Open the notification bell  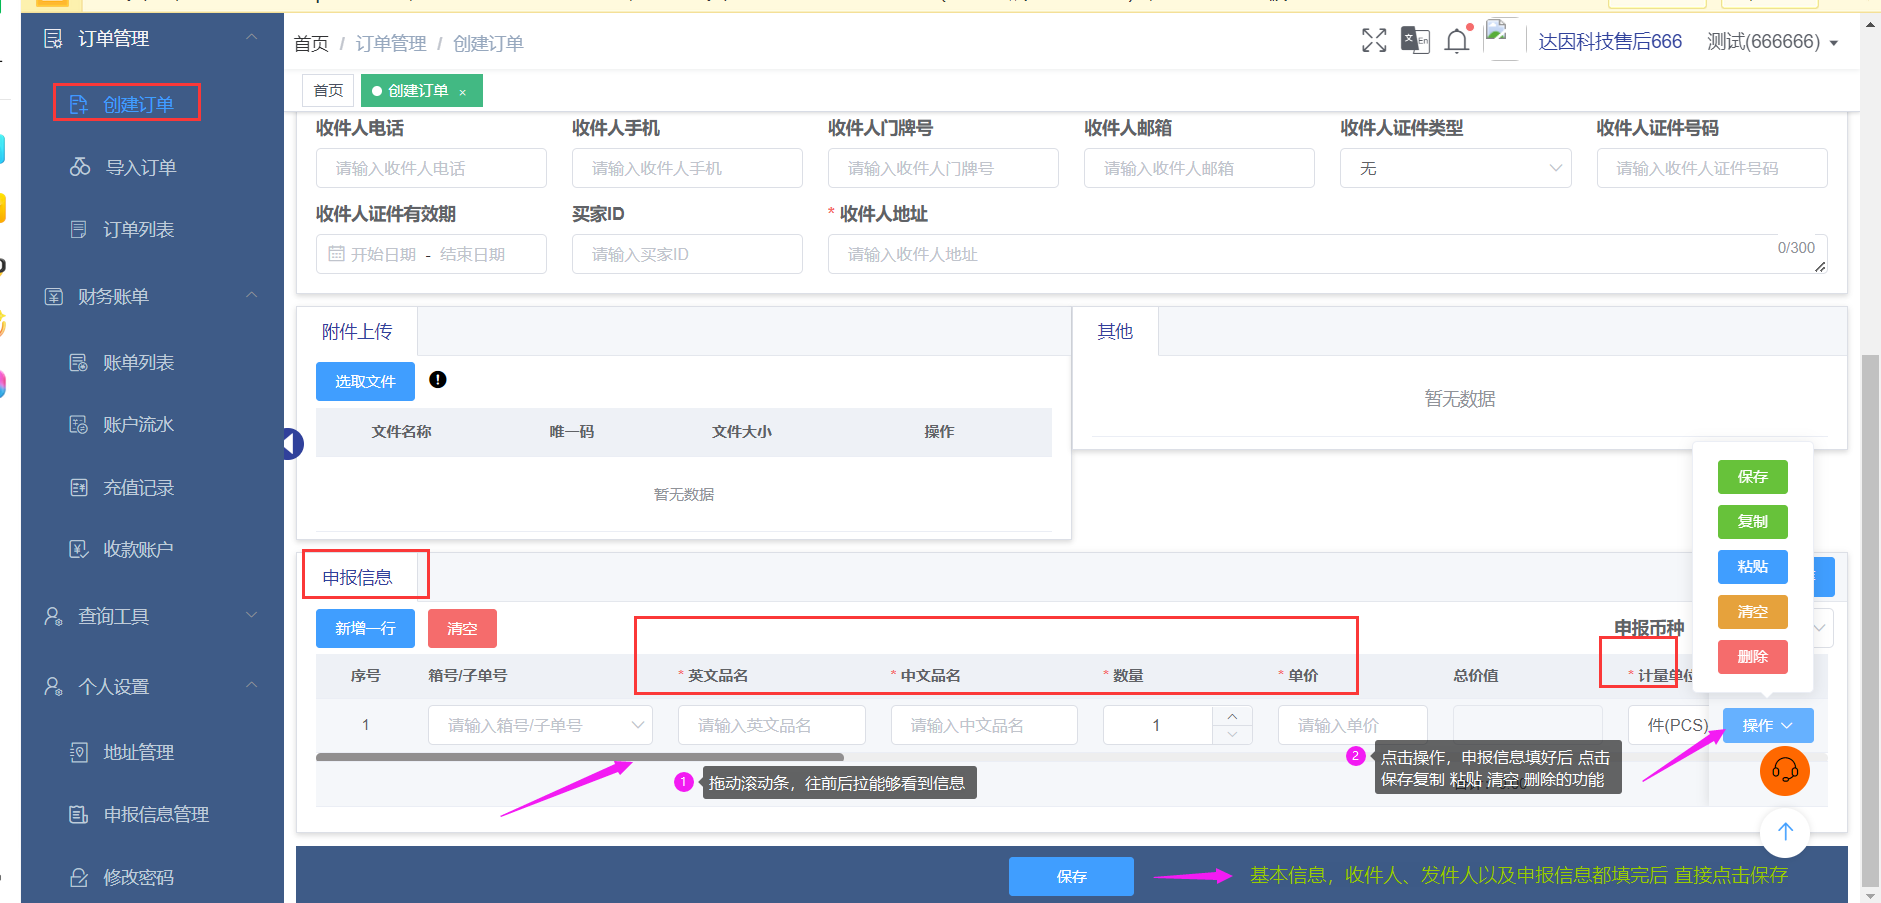pos(1457,41)
